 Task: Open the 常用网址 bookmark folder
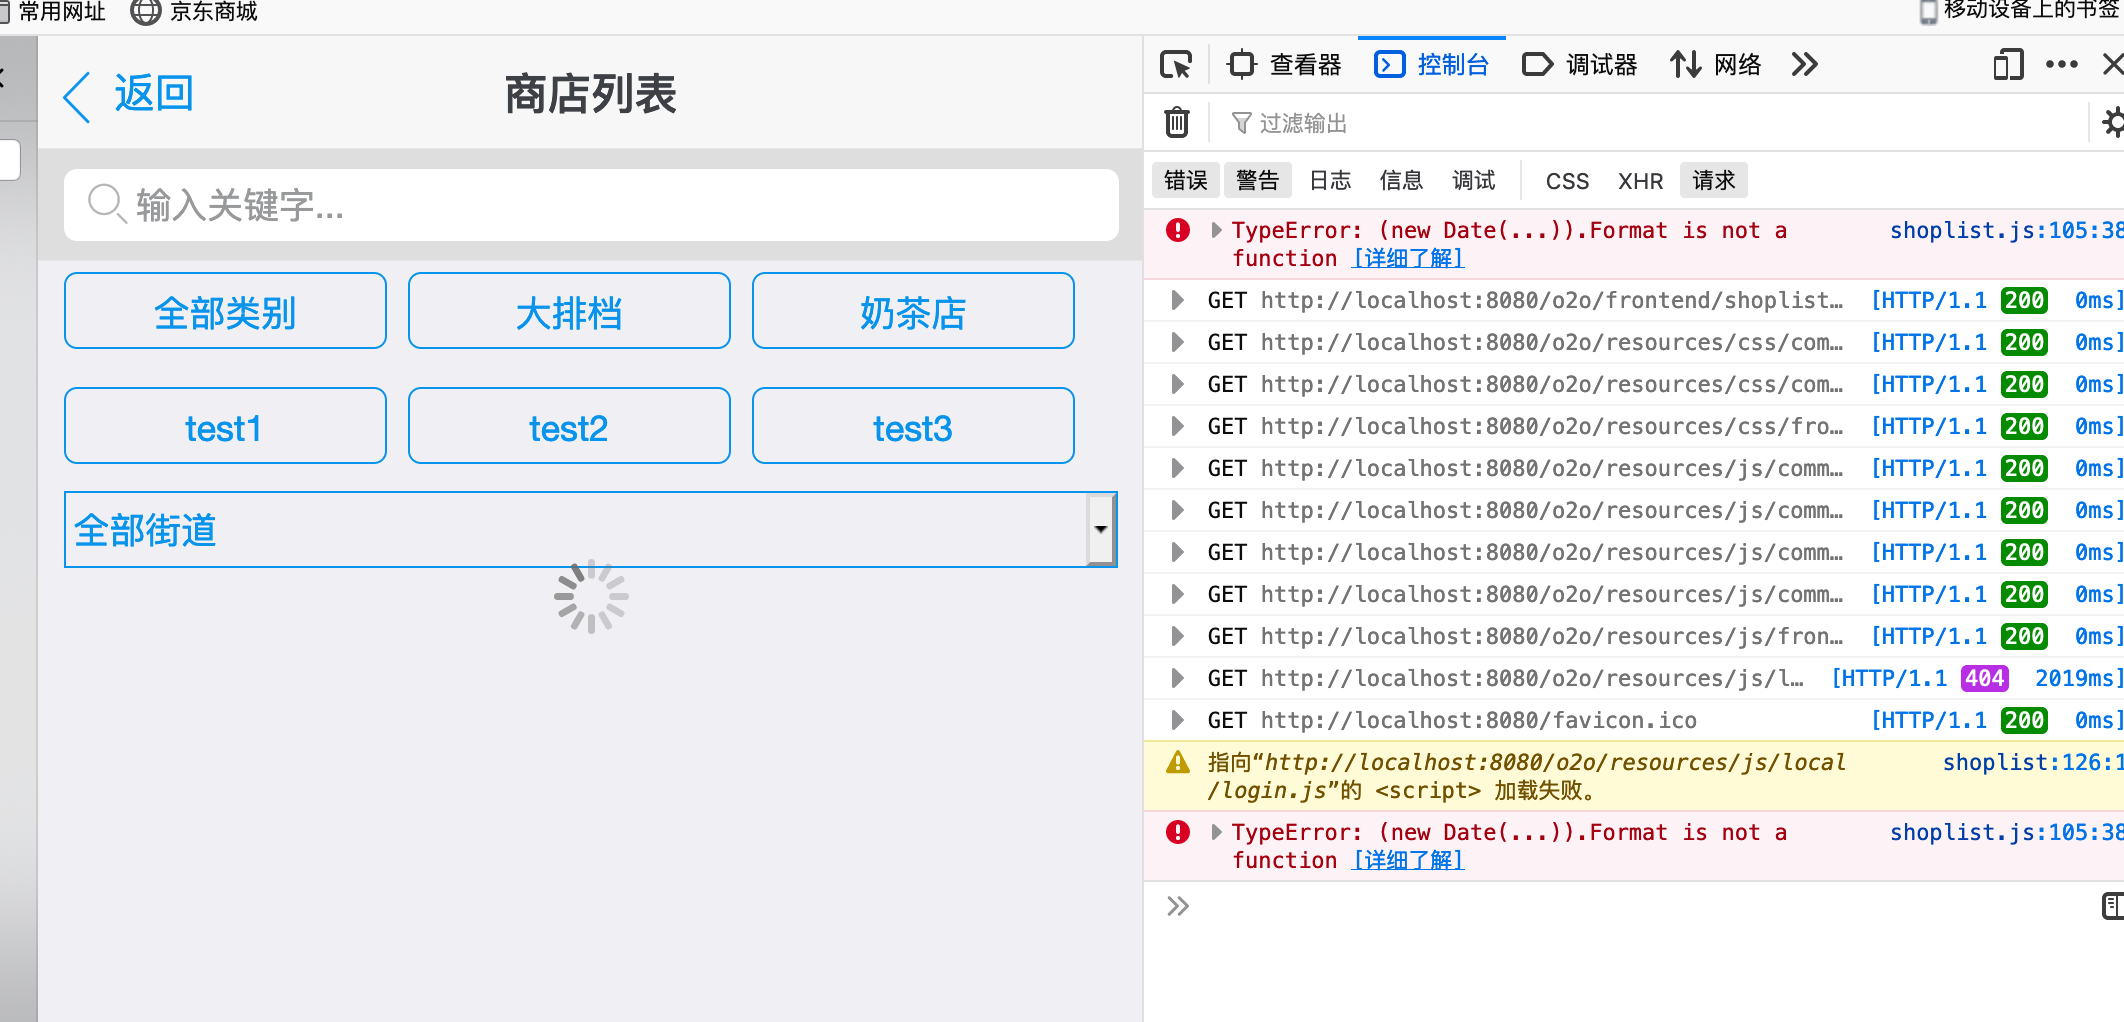tap(54, 12)
